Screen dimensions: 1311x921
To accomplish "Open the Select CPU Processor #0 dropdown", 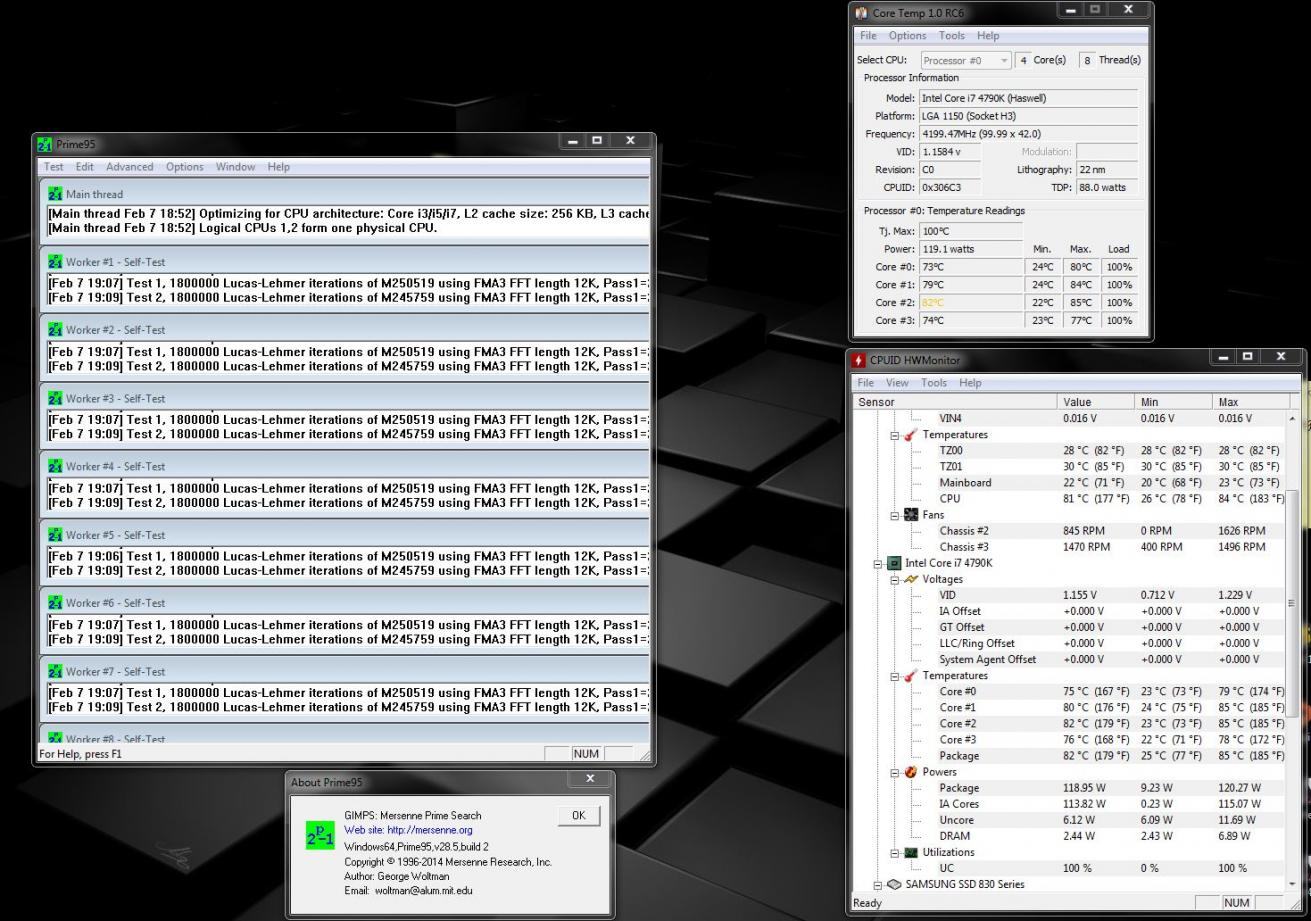I will pyautogui.click(x=966, y=60).
